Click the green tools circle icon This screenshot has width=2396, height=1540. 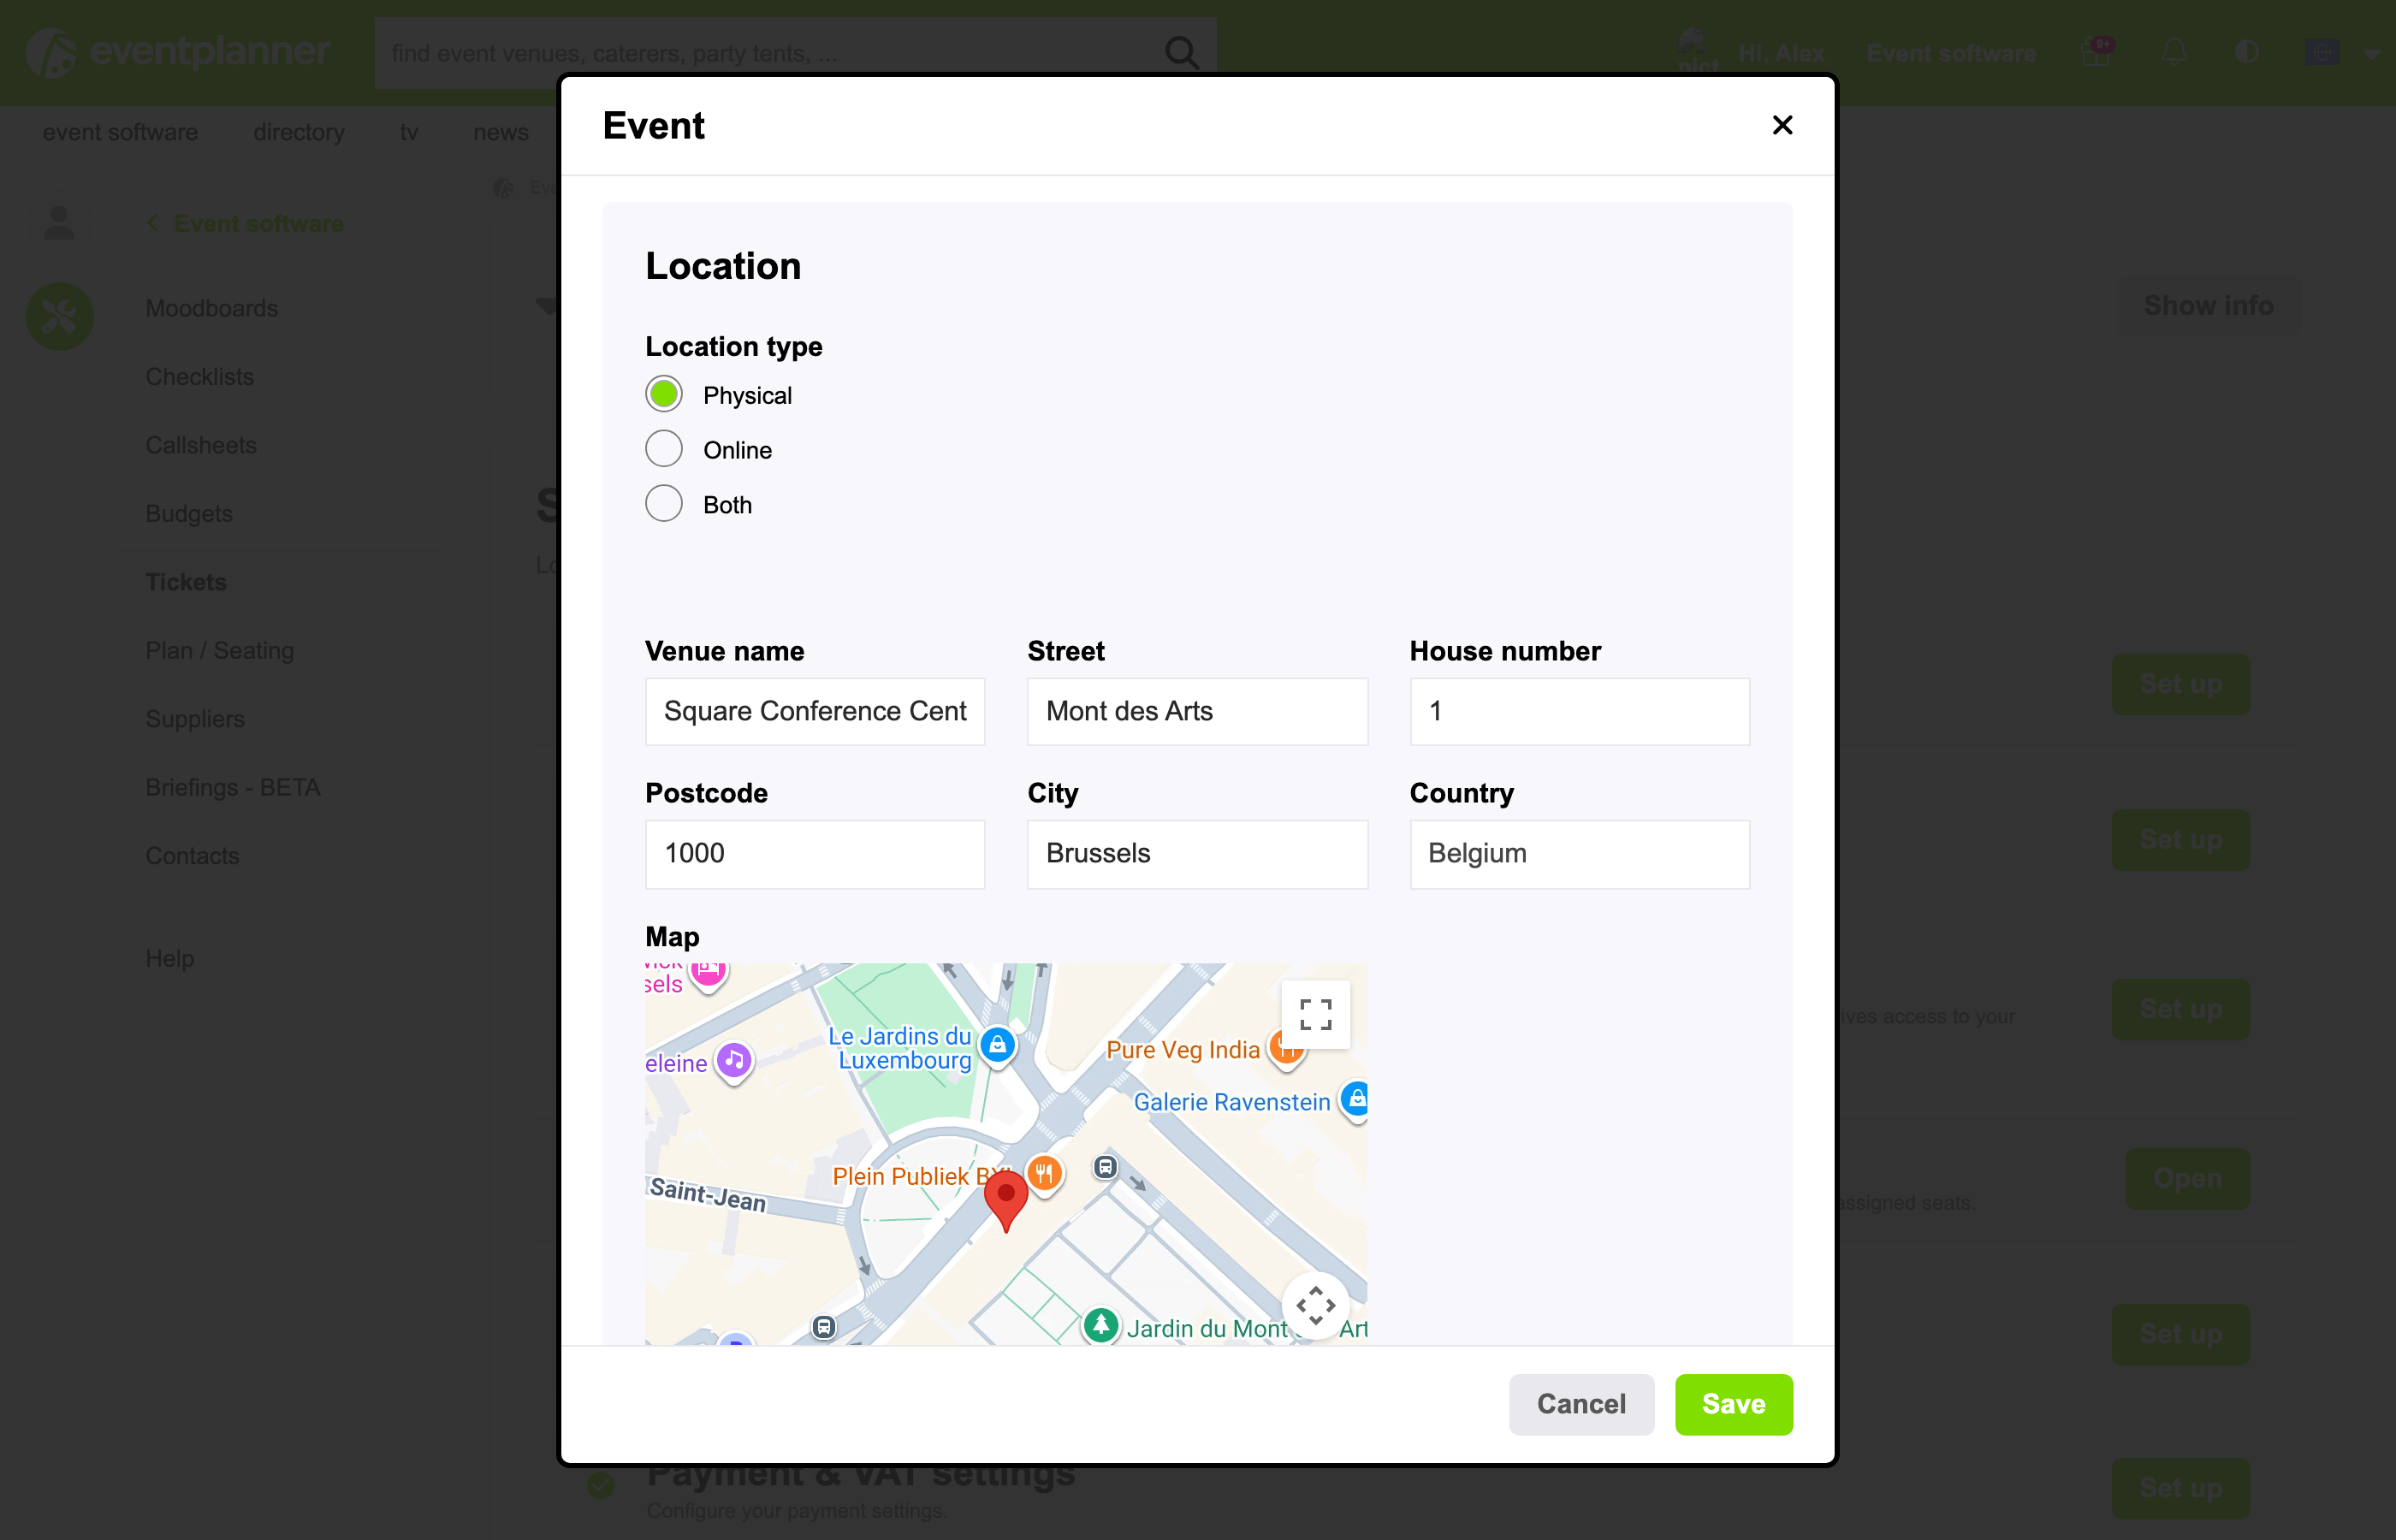click(x=59, y=316)
